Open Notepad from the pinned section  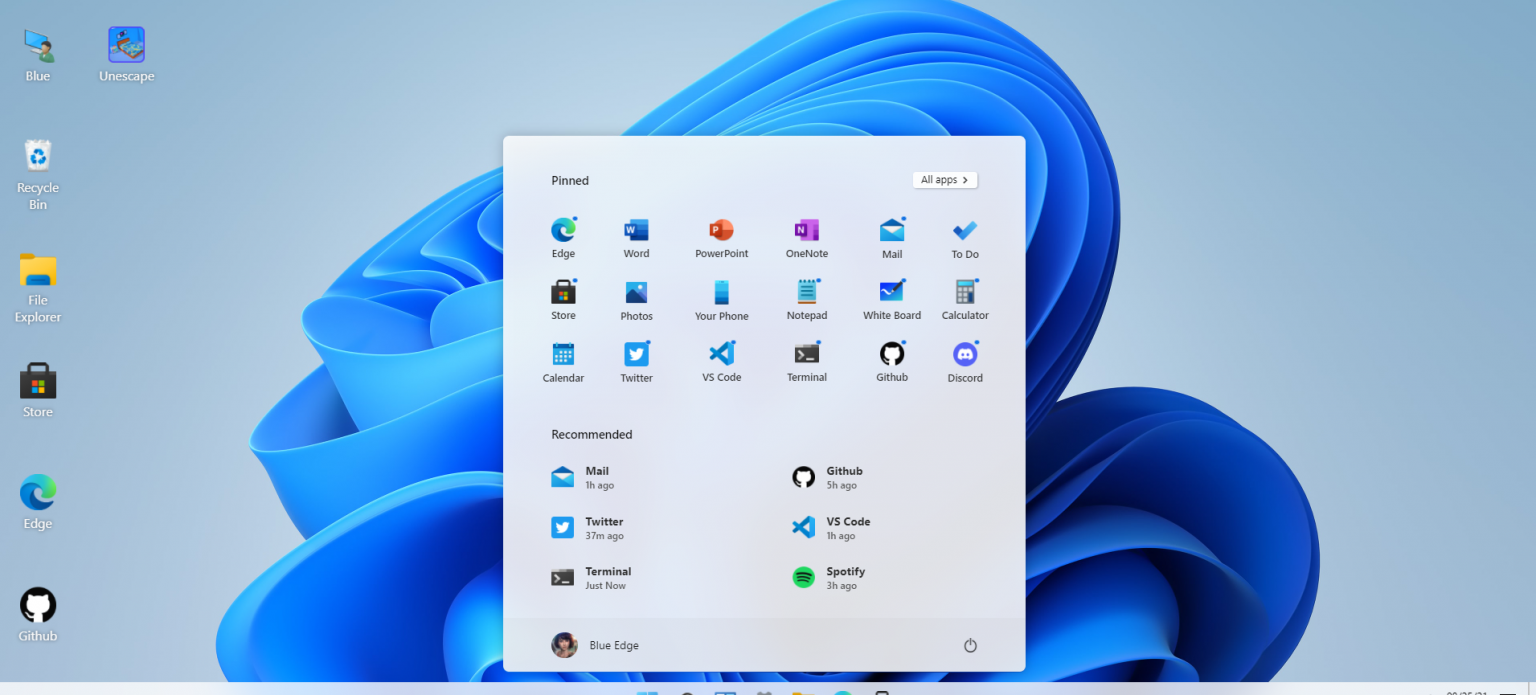point(806,292)
